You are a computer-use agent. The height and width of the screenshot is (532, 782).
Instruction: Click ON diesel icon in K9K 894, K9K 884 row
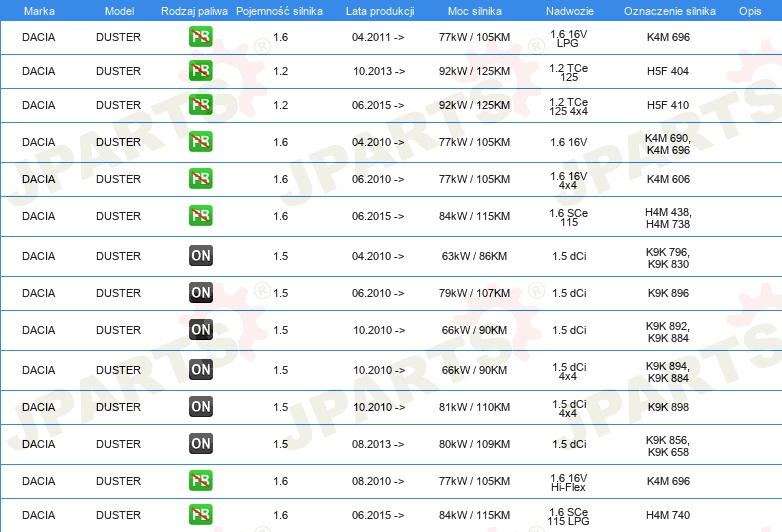pos(200,369)
